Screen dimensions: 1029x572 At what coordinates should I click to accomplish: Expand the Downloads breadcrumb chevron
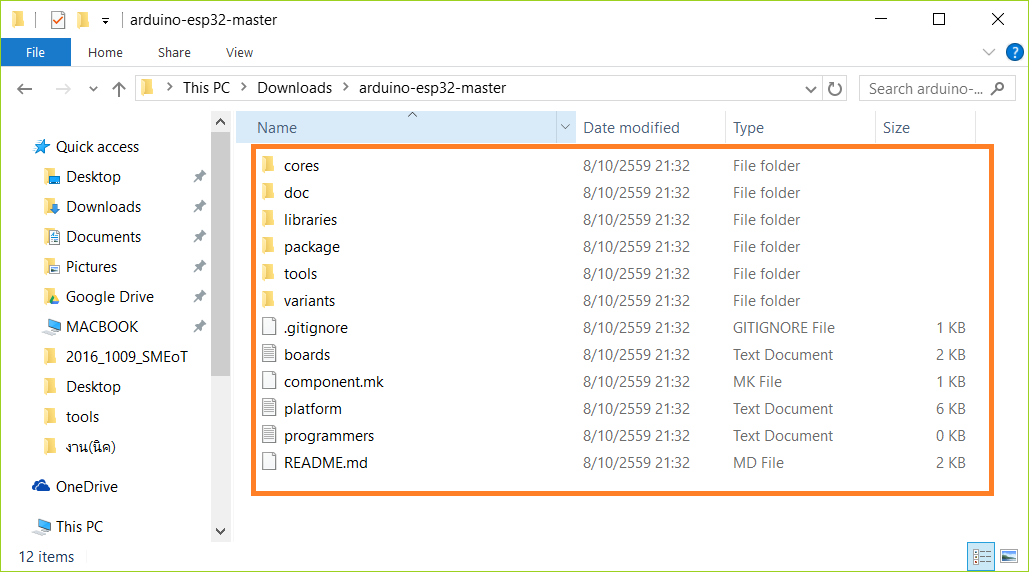(345, 87)
